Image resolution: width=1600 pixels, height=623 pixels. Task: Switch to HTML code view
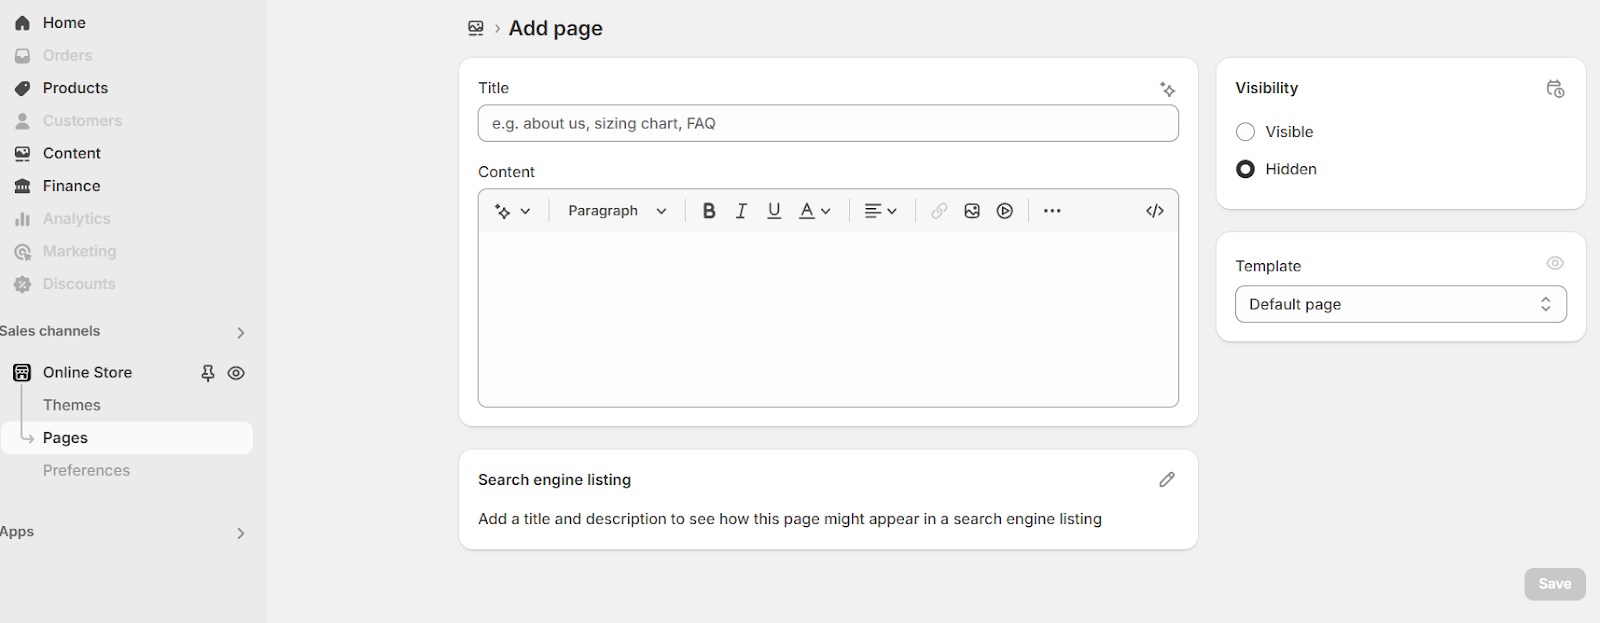[x=1155, y=211]
